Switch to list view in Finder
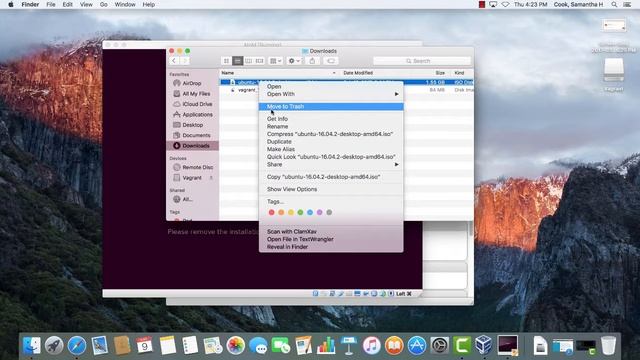Screen dimensions: 640x360 [238, 61]
